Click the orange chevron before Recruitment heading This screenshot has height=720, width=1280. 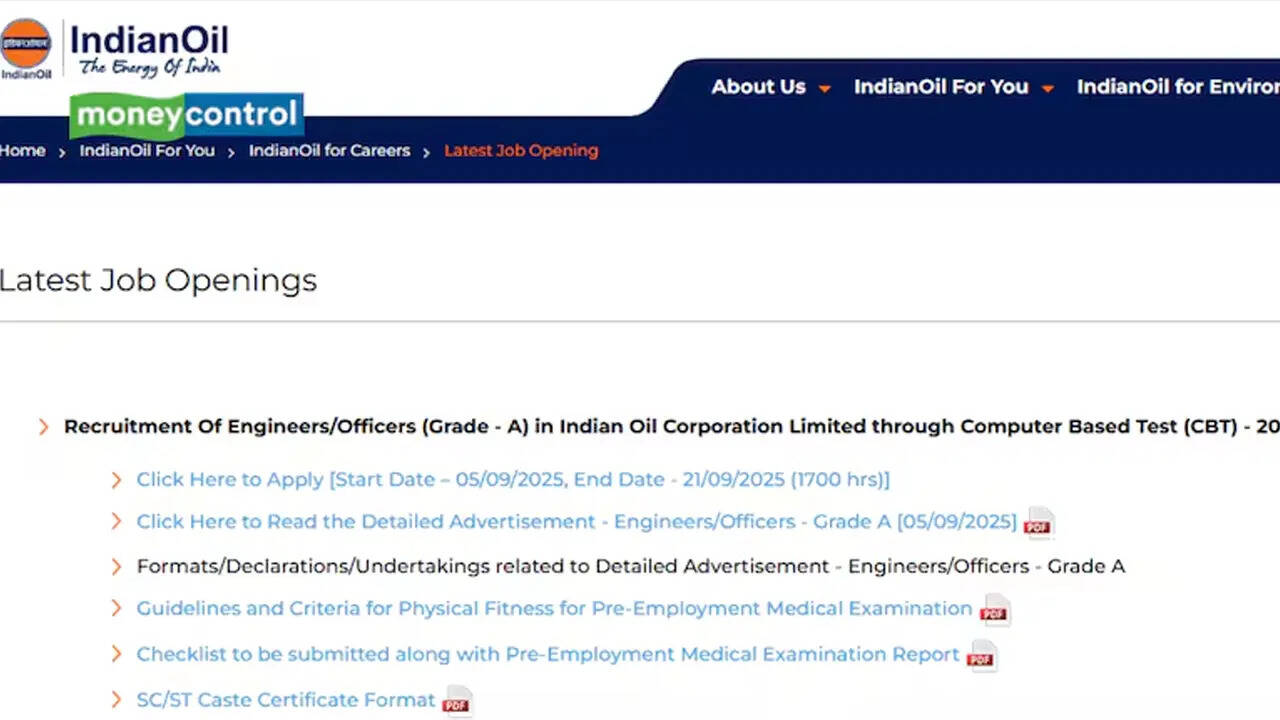tap(43, 427)
